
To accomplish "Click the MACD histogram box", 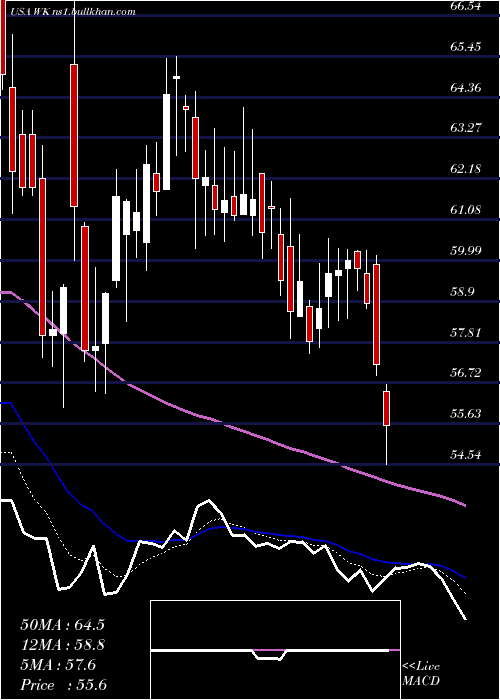I will [x=275, y=650].
